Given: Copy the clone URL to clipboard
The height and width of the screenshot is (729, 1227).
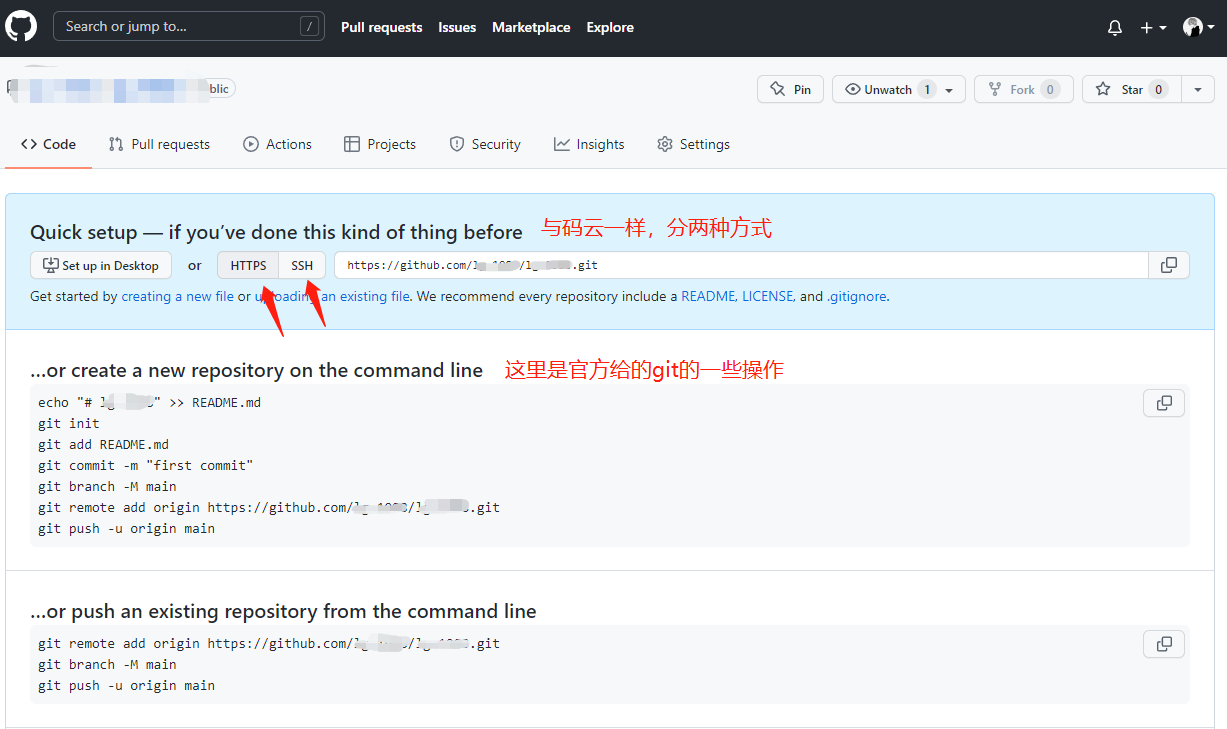Looking at the screenshot, I should tap(1169, 265).
